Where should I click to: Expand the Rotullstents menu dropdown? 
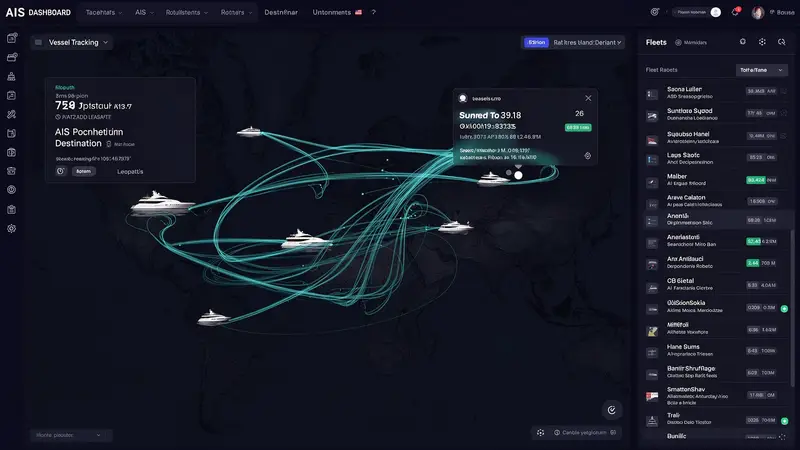tap(187, 12)
